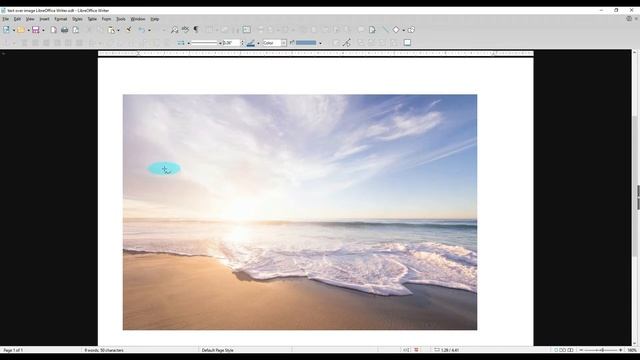Open the Paste dropdown arrow

pos(118,30)
